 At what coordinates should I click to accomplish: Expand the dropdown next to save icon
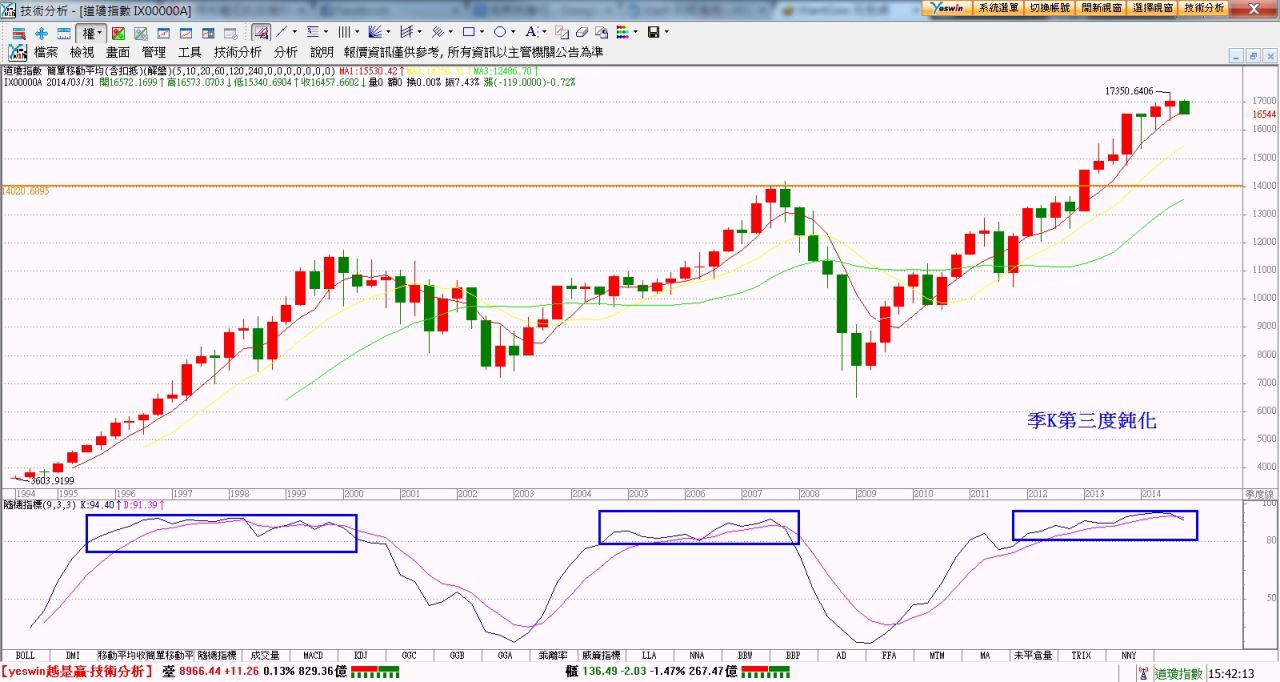(666, 33)
